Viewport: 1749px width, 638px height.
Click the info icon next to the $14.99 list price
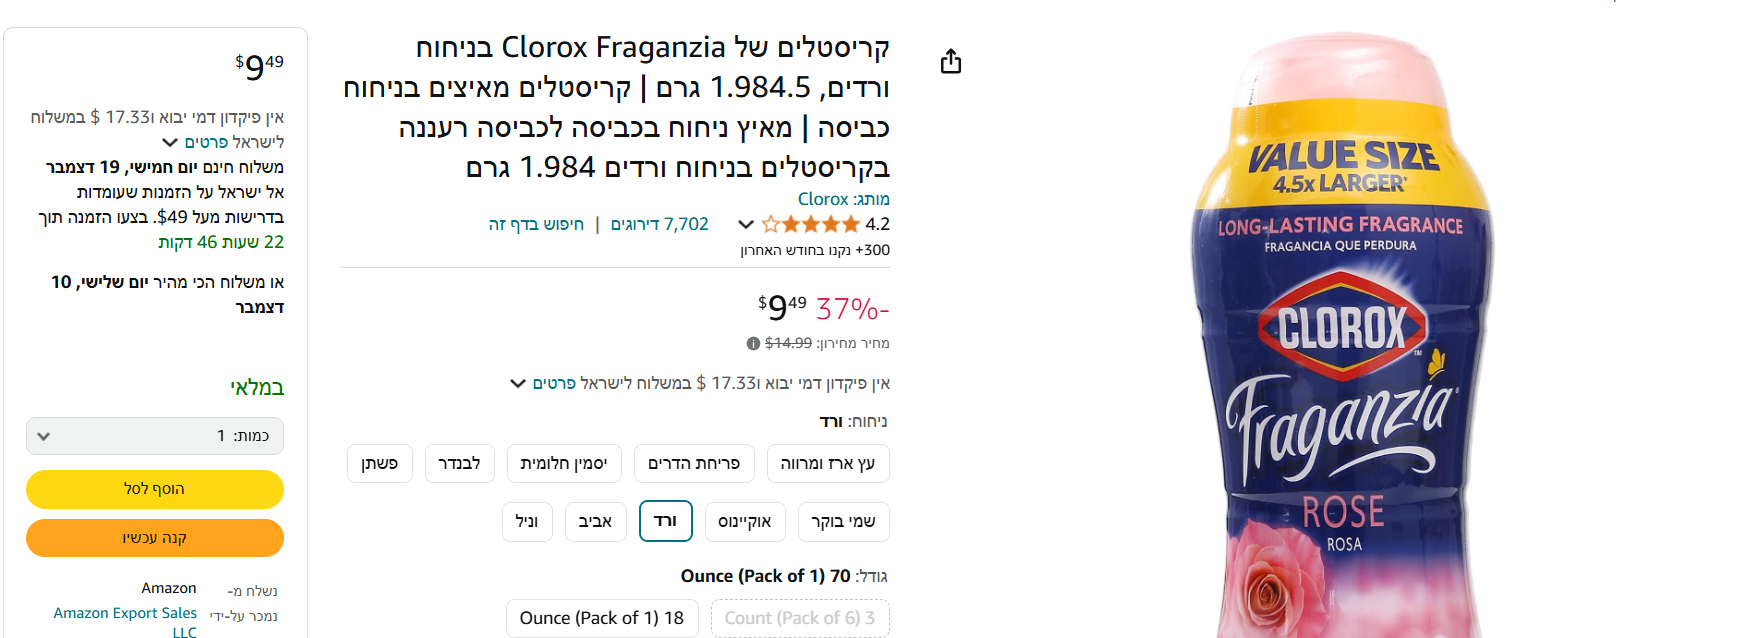pyautogui.click(x=753, y=343)
